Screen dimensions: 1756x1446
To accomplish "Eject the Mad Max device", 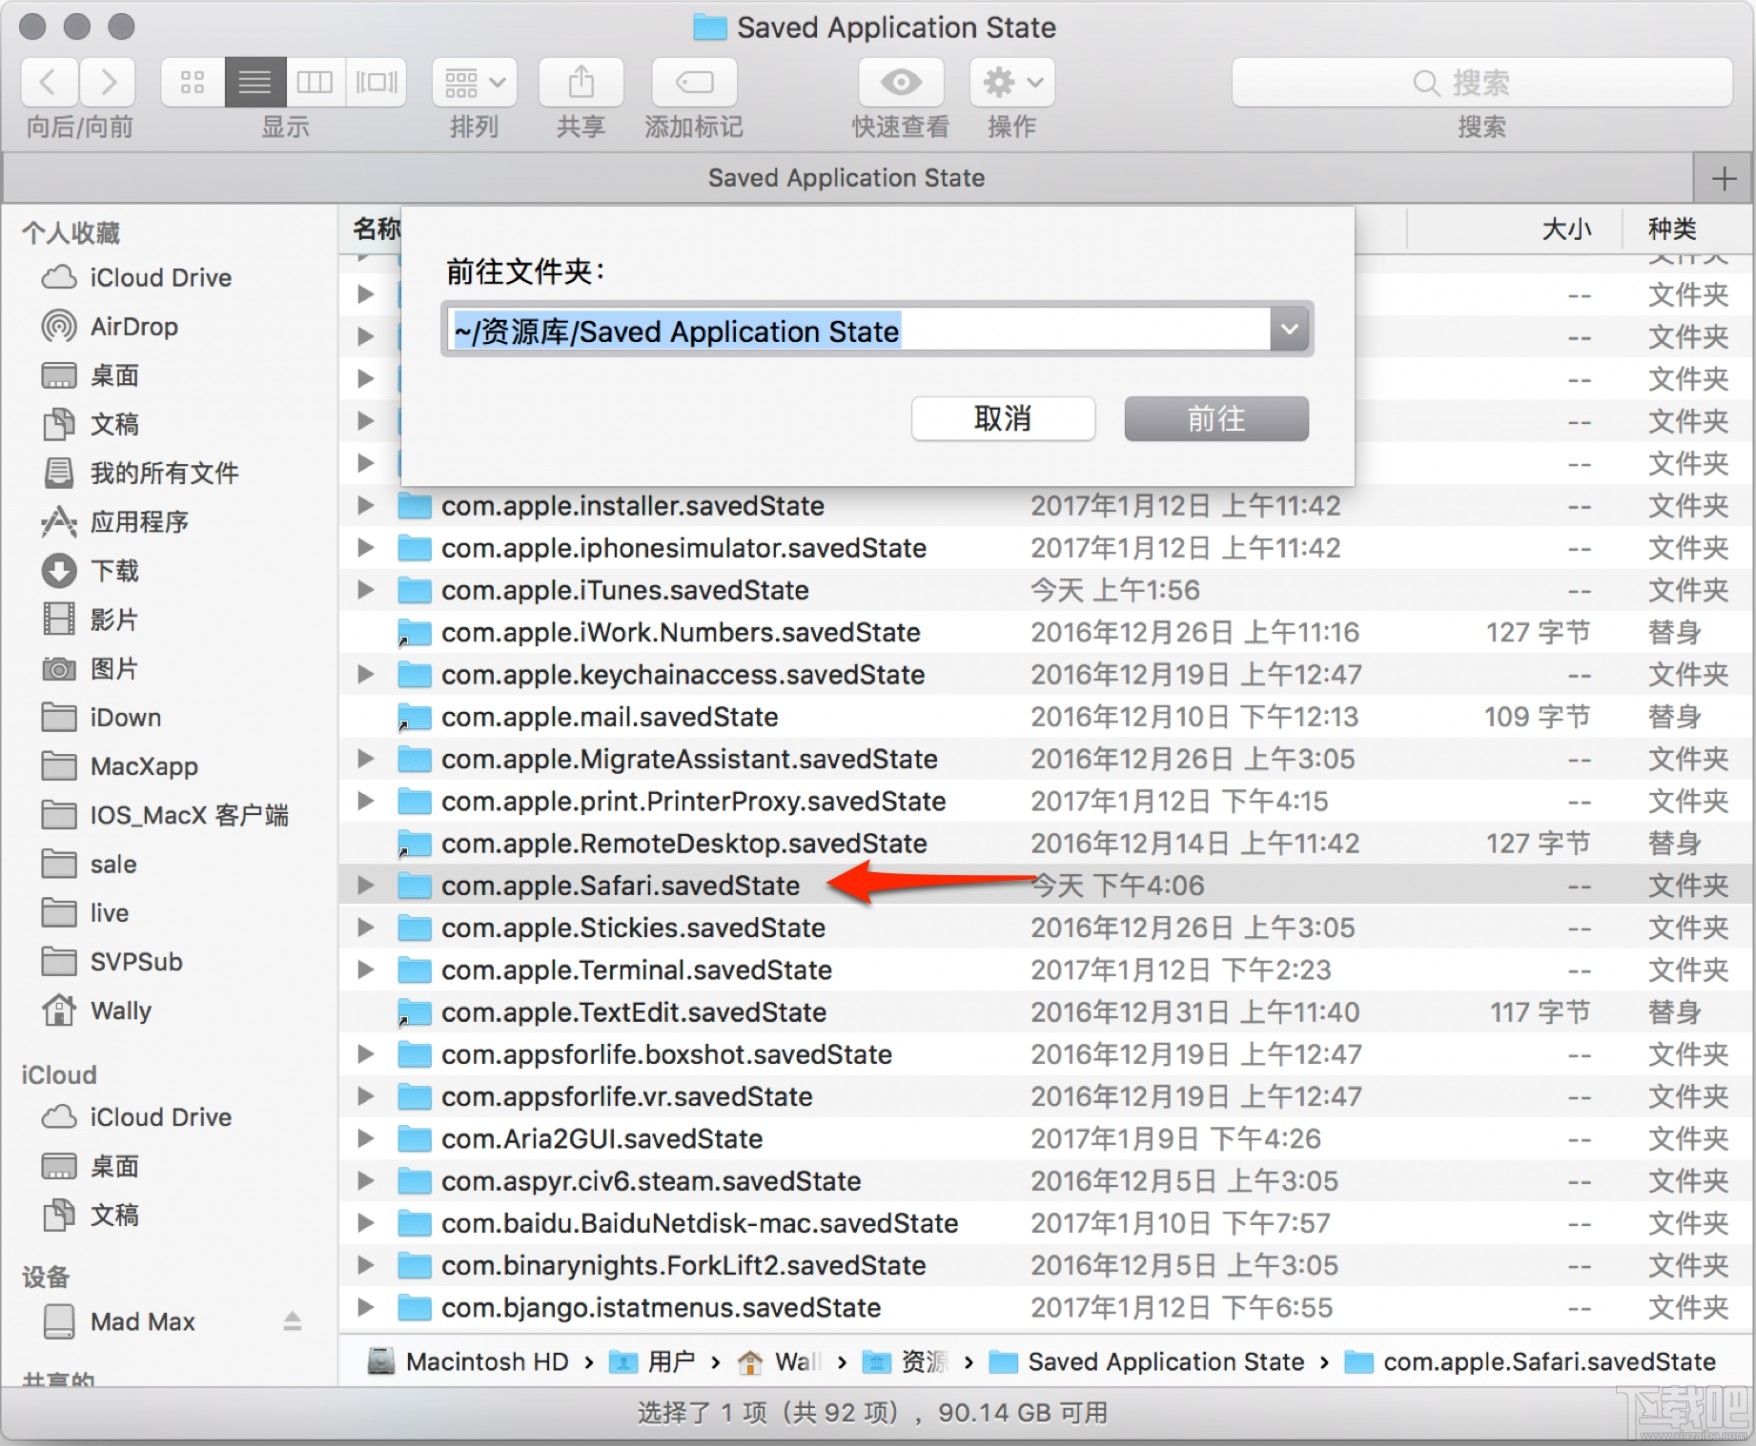I will (x=292, y=1321).
